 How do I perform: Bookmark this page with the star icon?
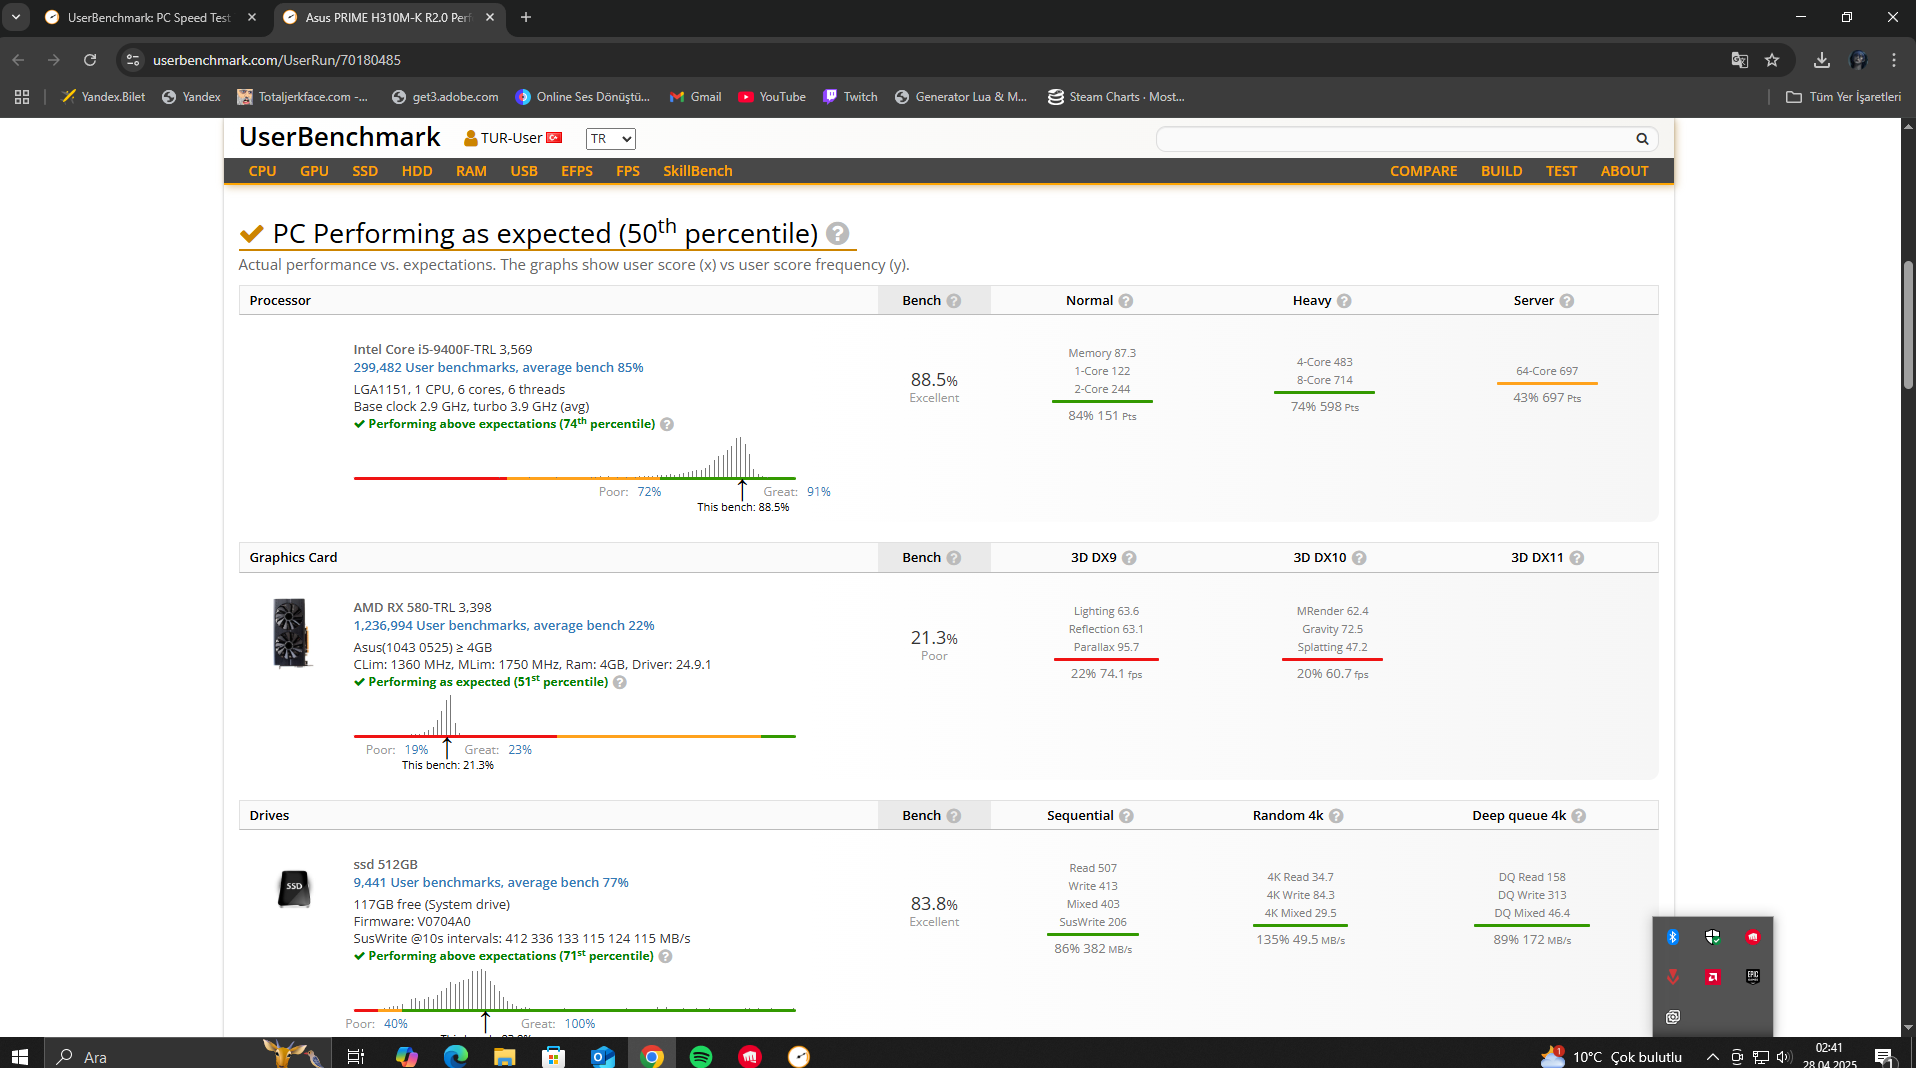coord(1772,60)
